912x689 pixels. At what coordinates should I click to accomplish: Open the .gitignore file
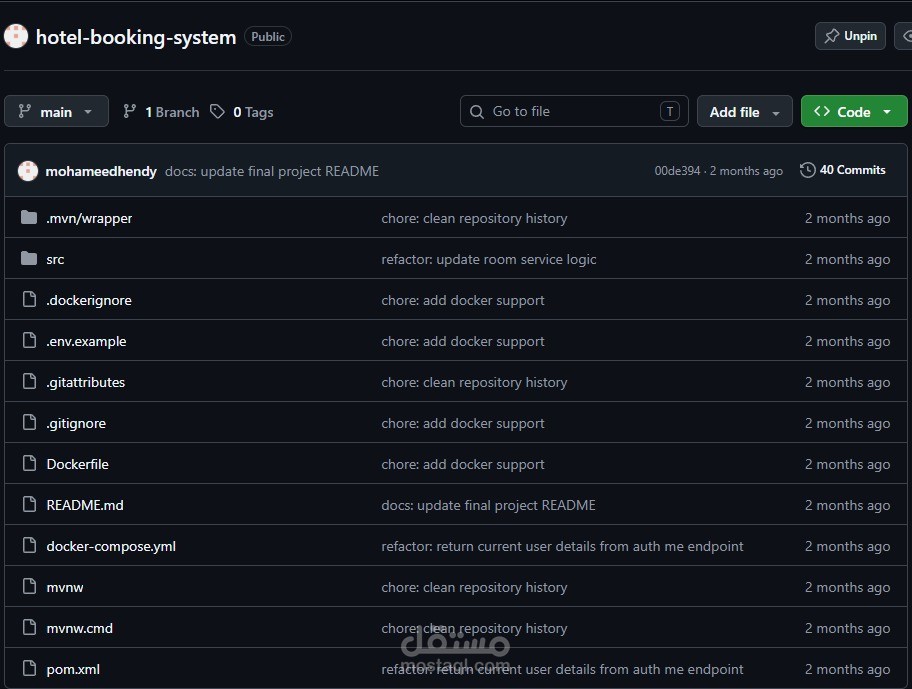pyautogui.click(x=76, y=423)
